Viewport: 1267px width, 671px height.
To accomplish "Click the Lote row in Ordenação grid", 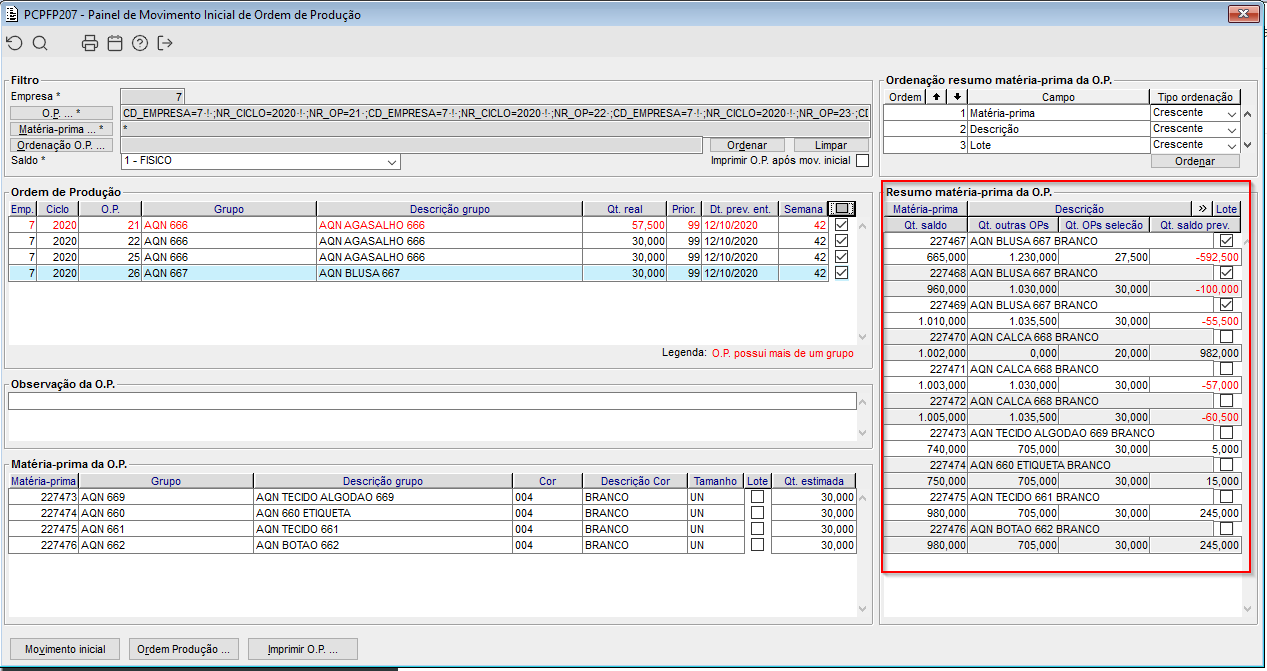I will coord(1062,145).
